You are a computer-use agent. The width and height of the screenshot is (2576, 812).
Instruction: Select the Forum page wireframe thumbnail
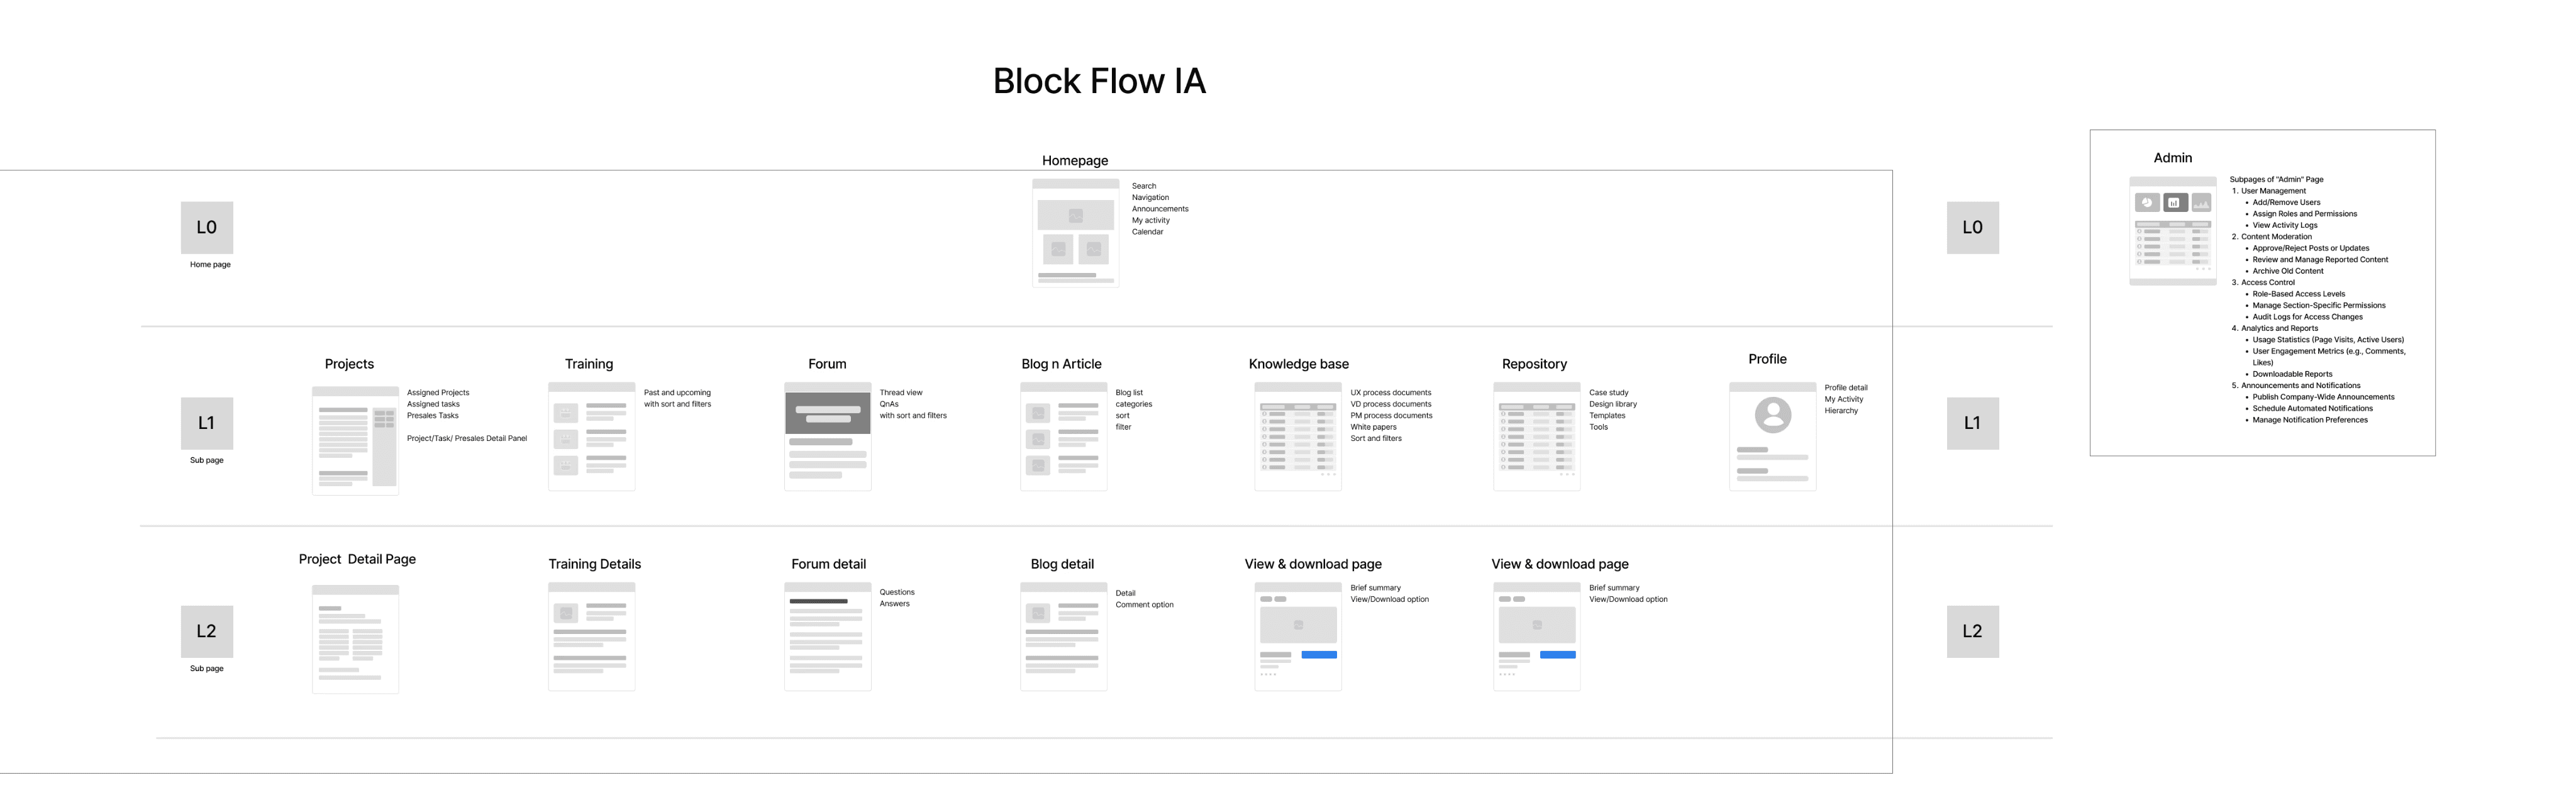(827, 437)
